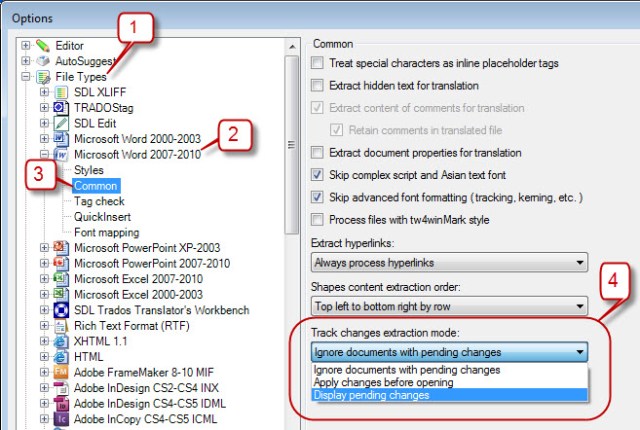The image size is (640, 430).
Task: Click the Microsoft Word 2000-2003 icon
Action: click(x=59, y=138)
